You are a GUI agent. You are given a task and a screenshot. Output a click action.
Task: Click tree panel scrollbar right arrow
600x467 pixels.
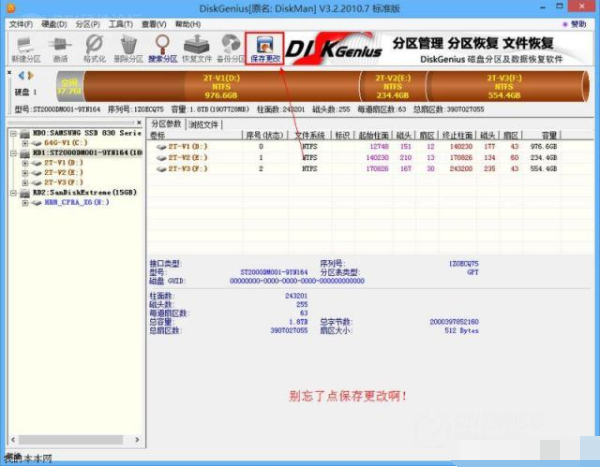coord(137,440)
